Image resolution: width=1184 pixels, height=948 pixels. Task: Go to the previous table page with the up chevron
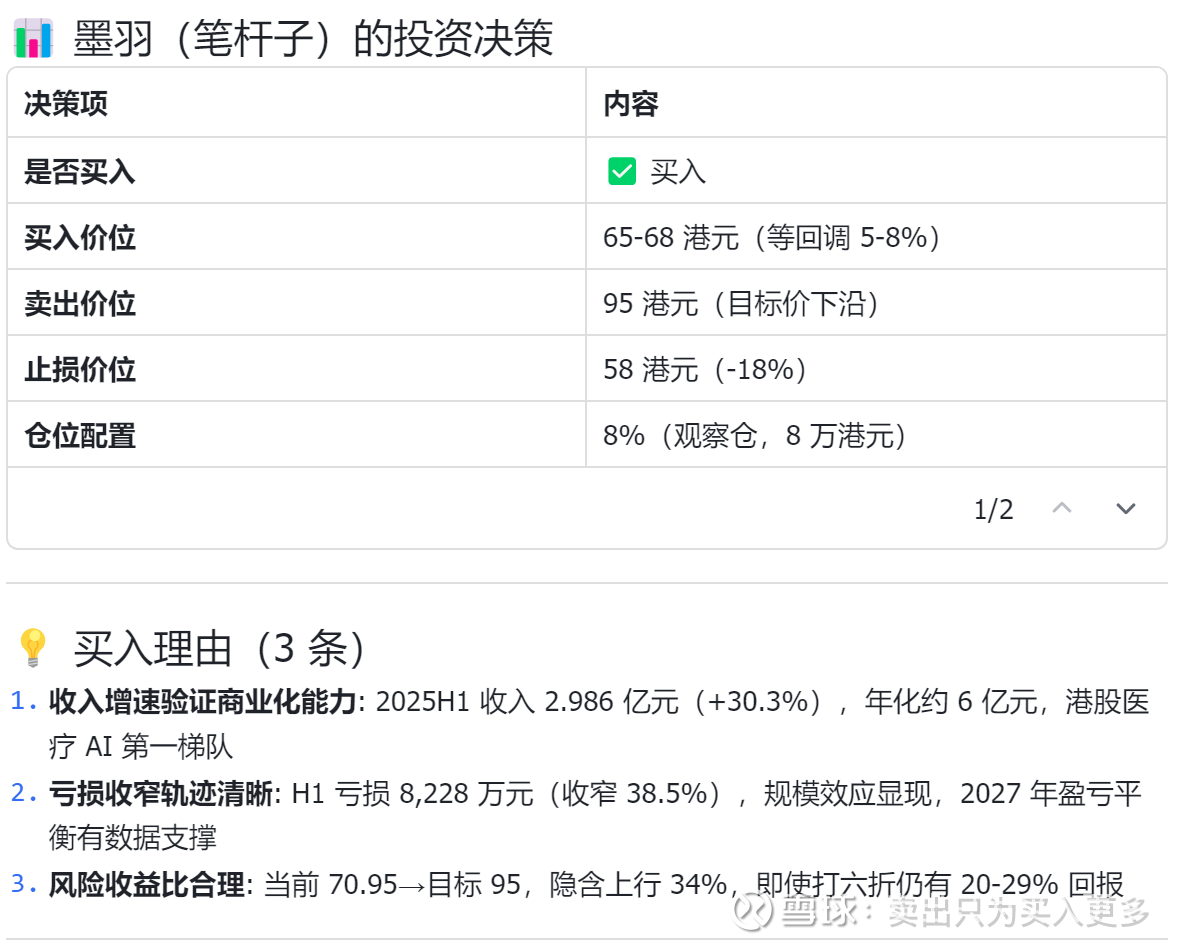click(x=1062, y=509)
